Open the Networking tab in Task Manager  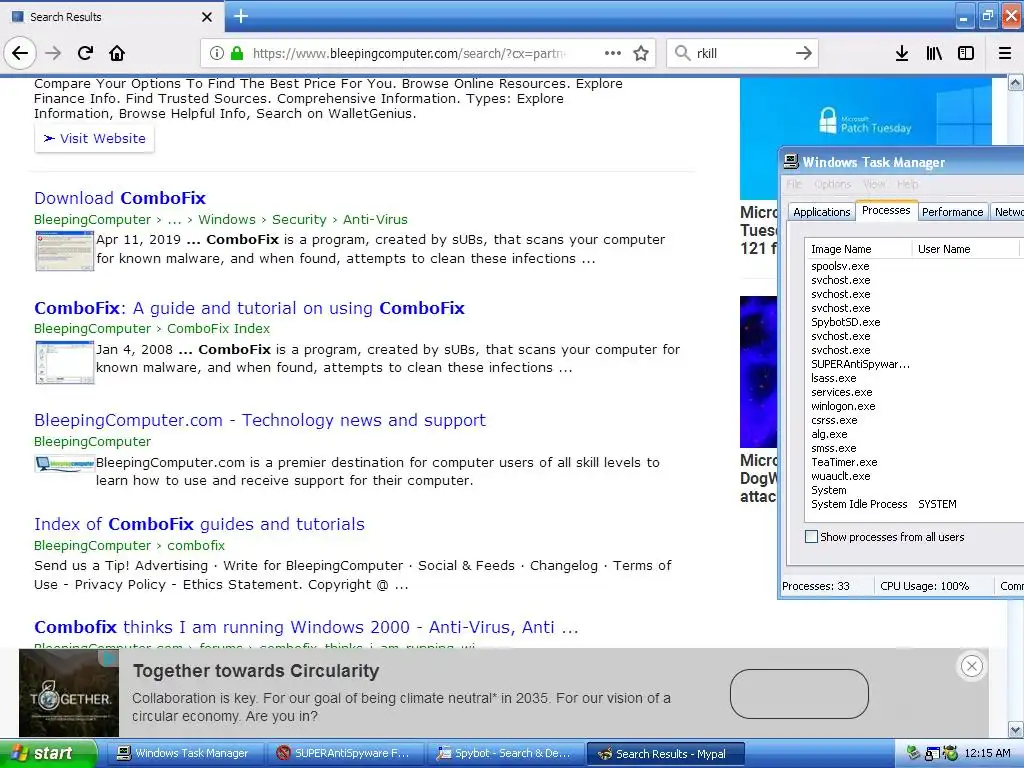[x=1008, y=212]
